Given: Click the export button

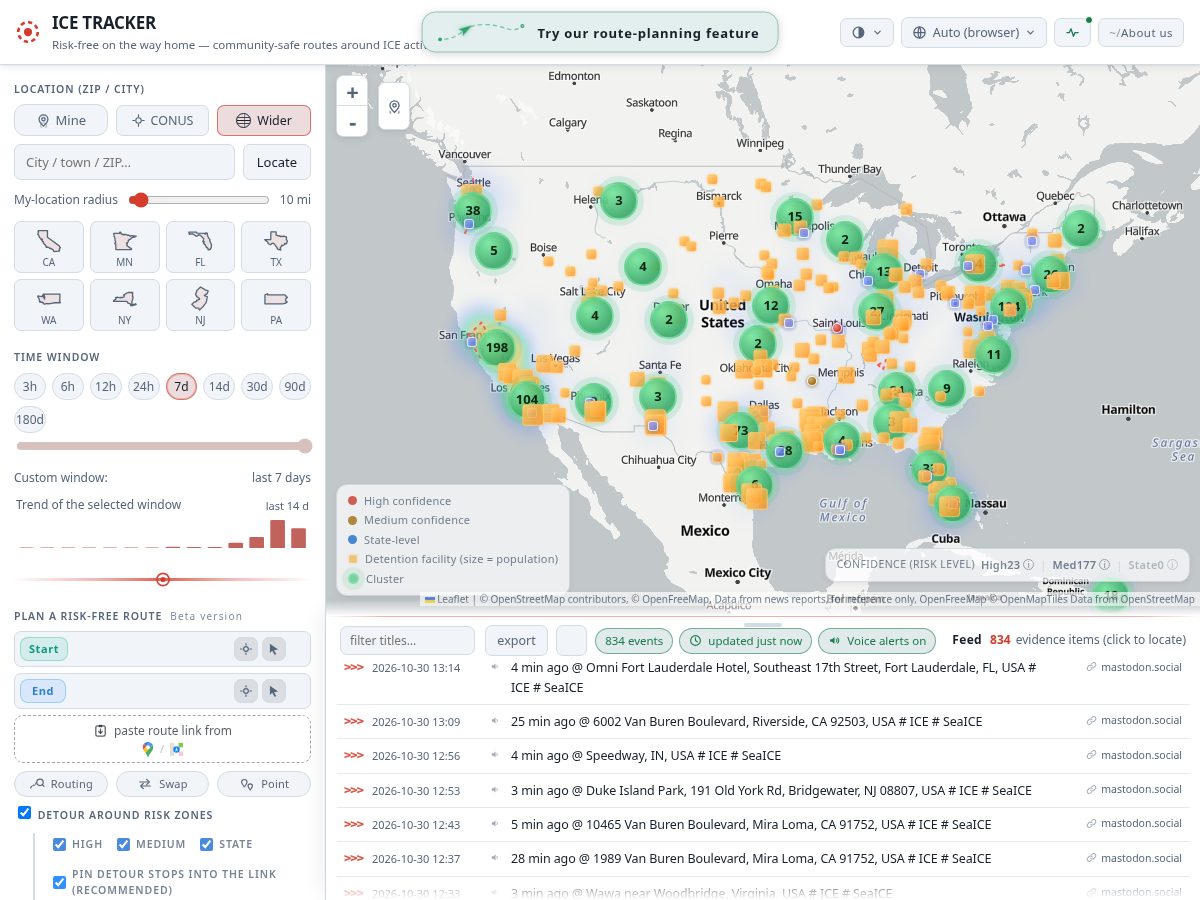Looking at the screenshot, I should pos(517,640).
